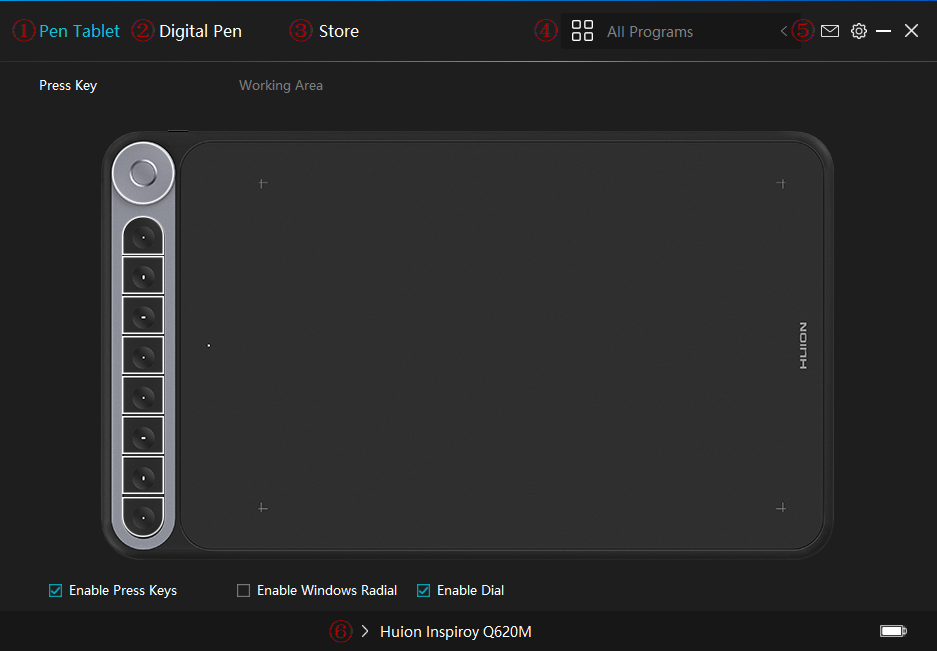Switch to the Digital Pen tab
The image size is (937, 651).
coord(200,31)
